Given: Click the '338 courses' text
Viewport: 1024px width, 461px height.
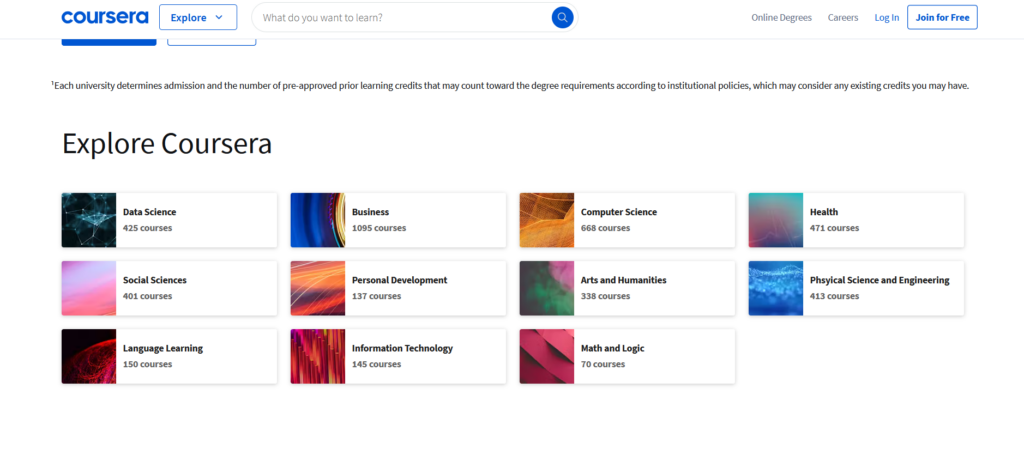Looking at the screenshot, I should (x=605, y=296).
